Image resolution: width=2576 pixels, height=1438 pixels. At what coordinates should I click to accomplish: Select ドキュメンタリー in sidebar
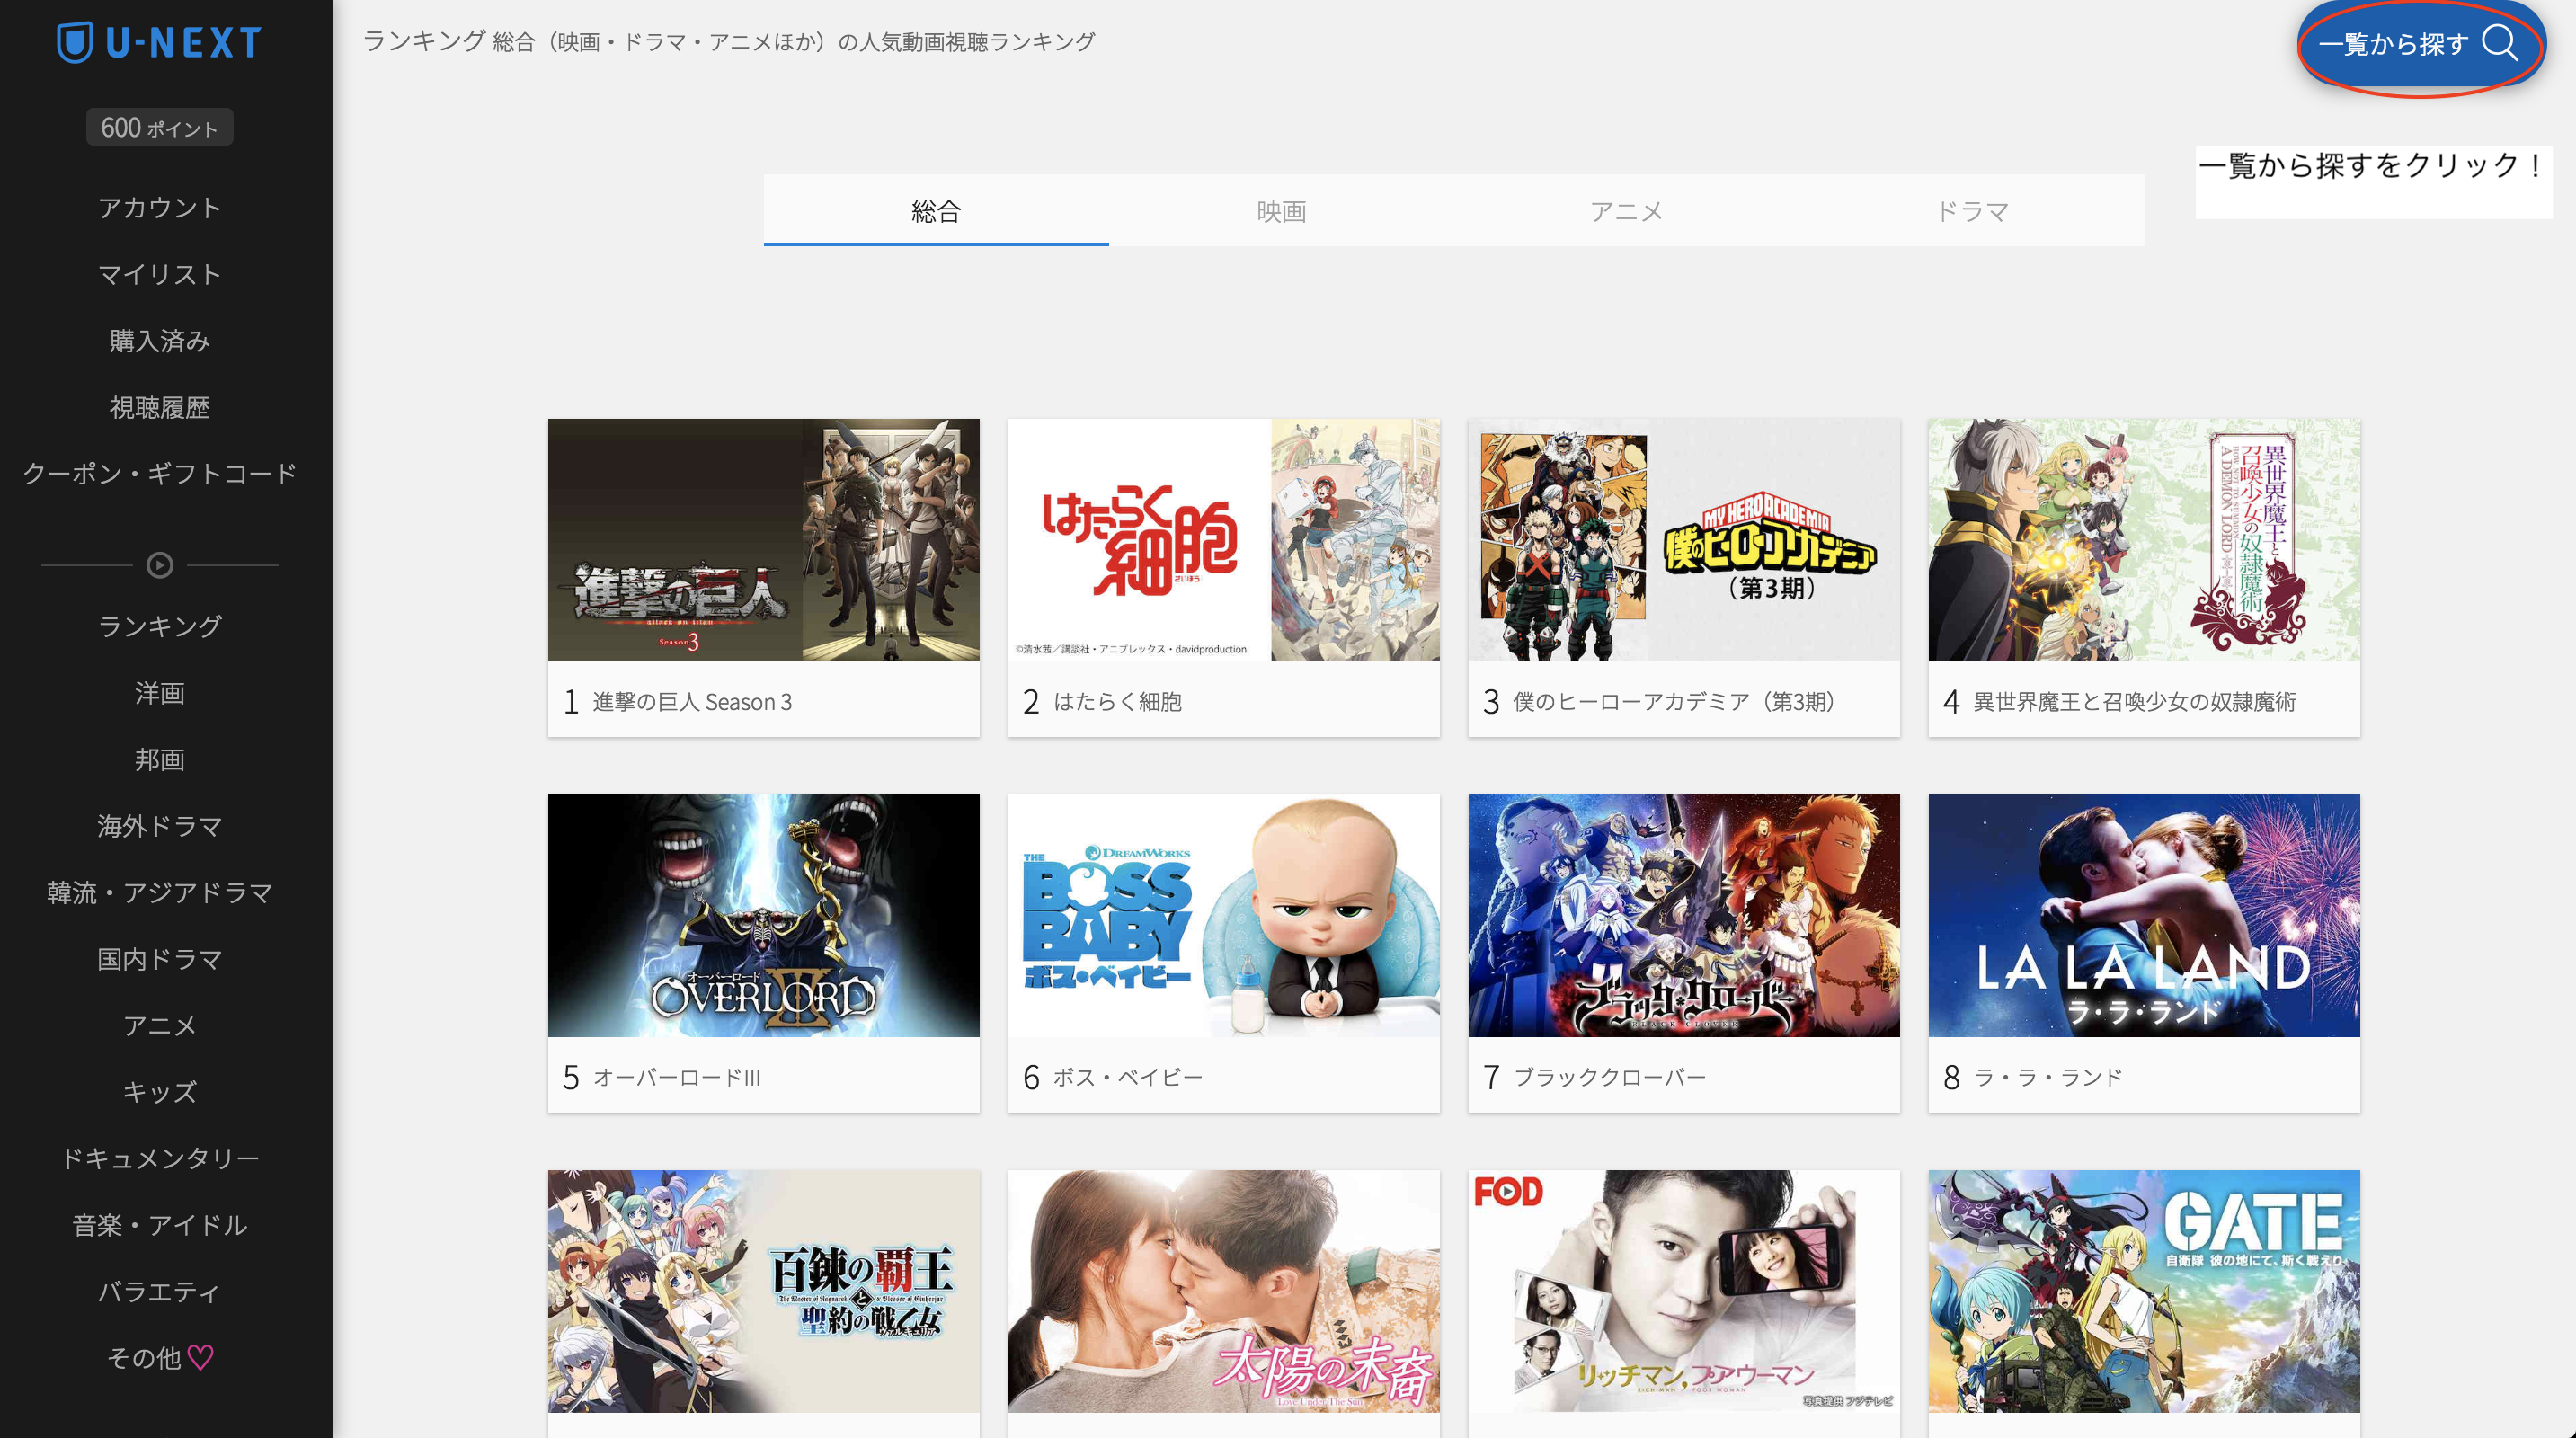160,1158
